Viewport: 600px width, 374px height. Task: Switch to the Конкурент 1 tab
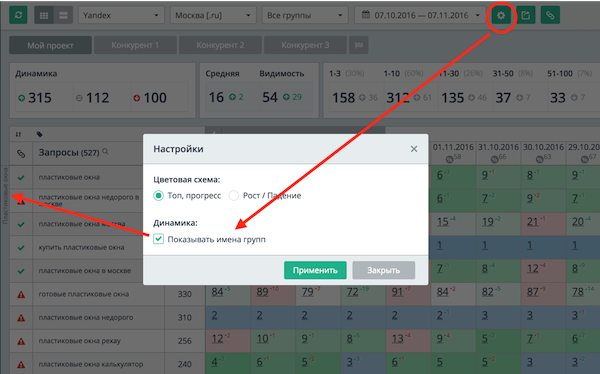tap(135, 45)
